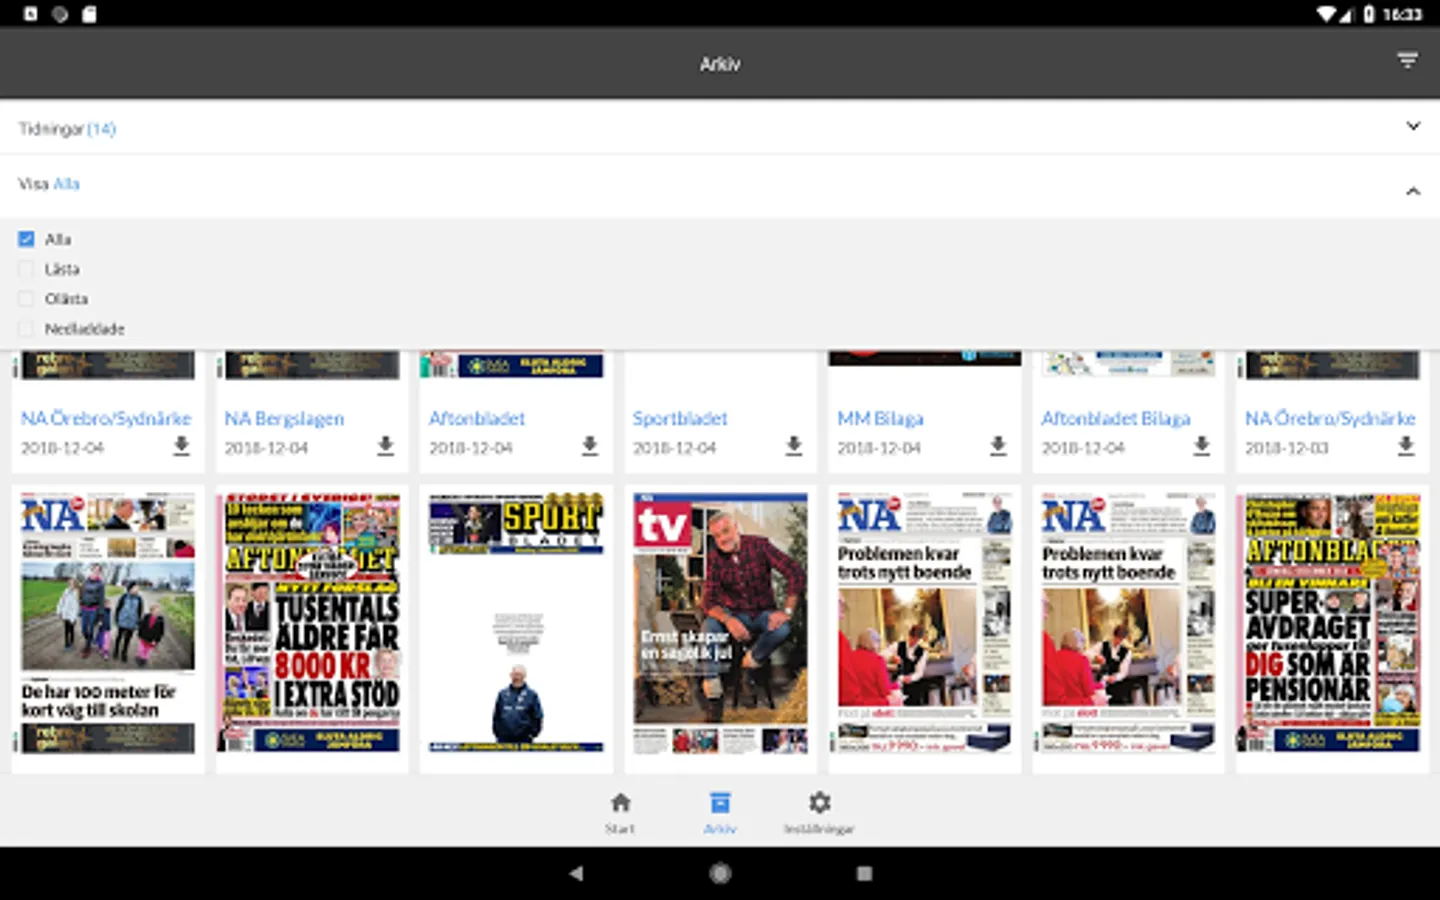Viewport: 1440px width, 900px height.
Task: Tap the Android back button
Action: (576, 873)
